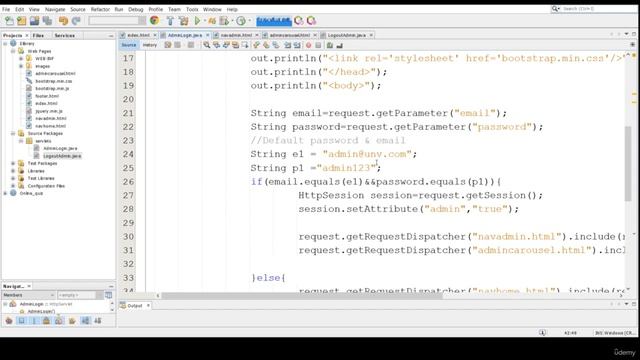The image size is (640, 360).
Task: Open the Debug menu
Action: (136, 9)
